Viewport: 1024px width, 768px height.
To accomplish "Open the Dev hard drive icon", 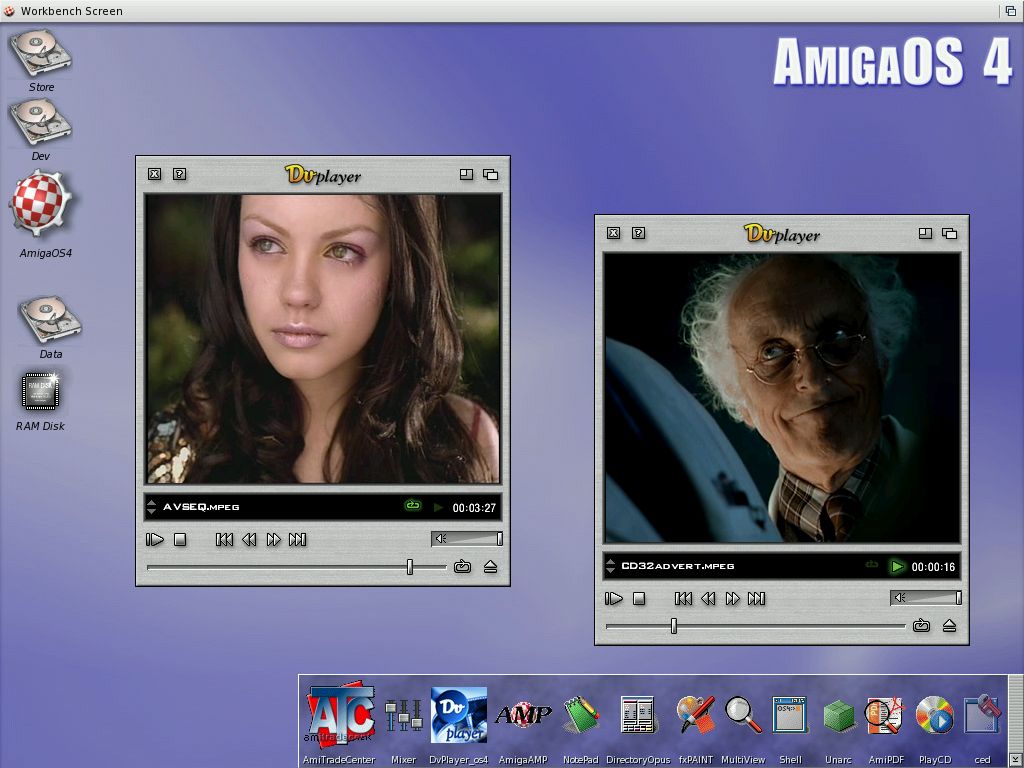I will tap(40, 122).
